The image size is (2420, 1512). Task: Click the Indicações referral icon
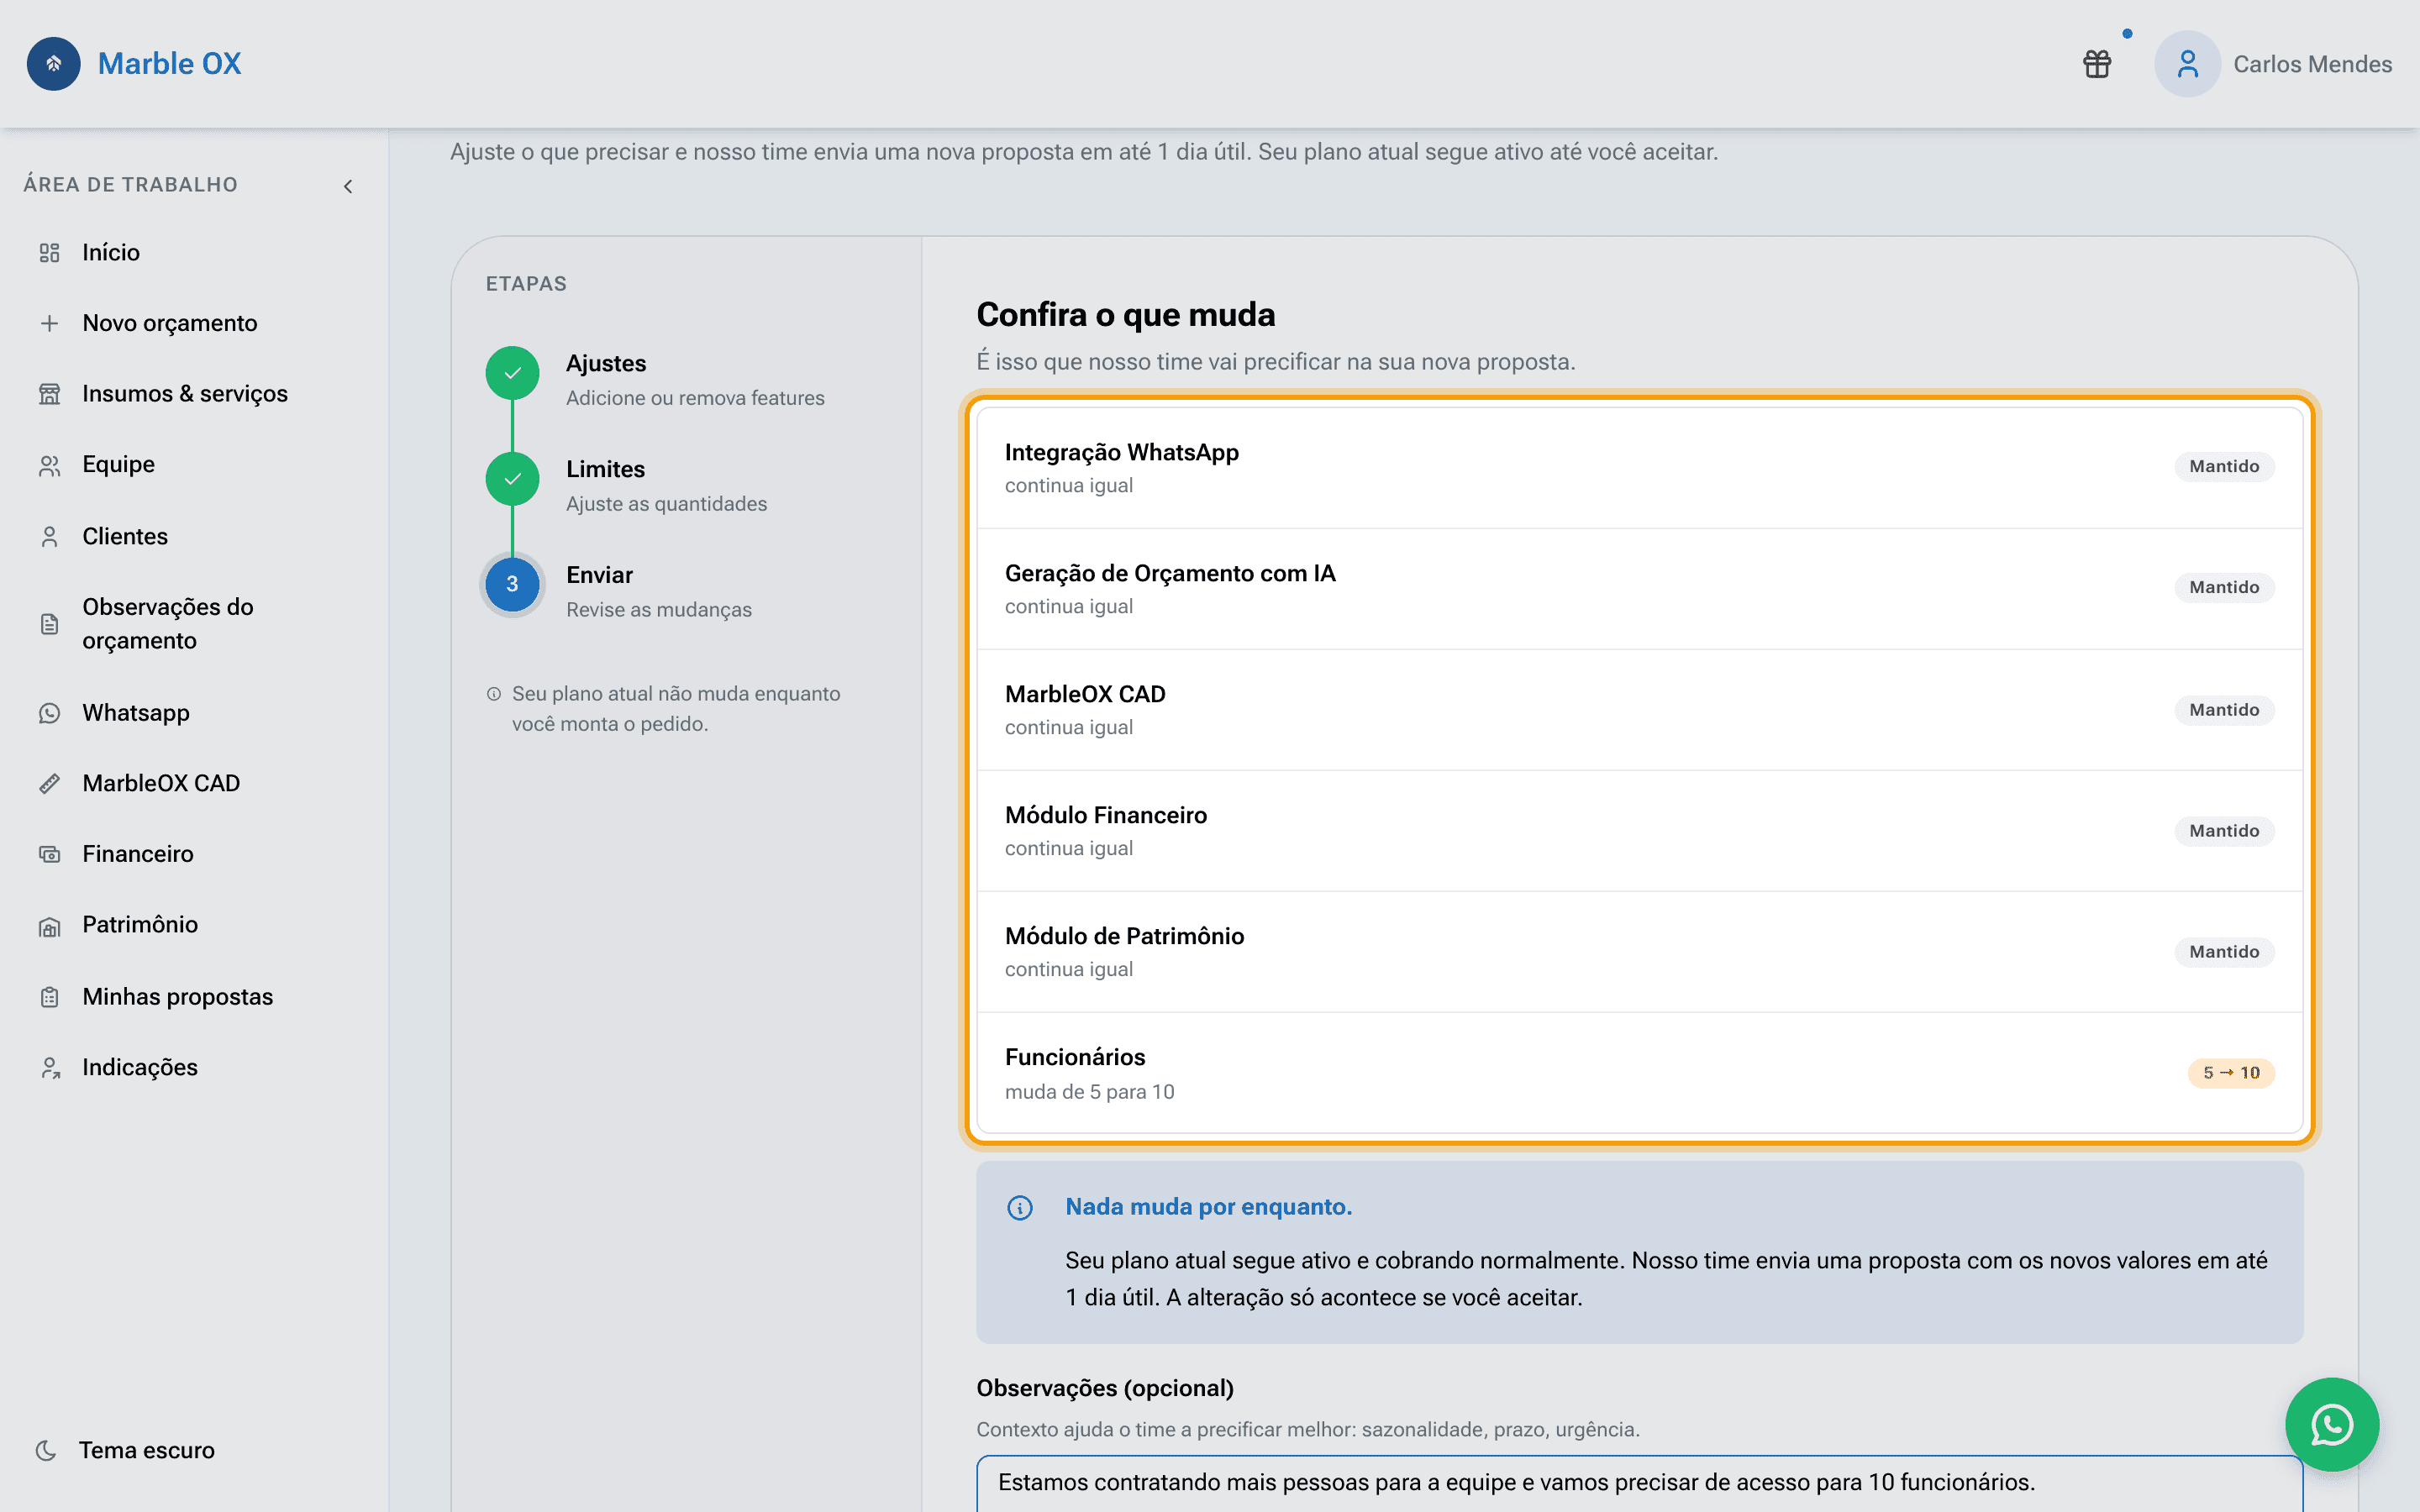tap(49, 1068)
